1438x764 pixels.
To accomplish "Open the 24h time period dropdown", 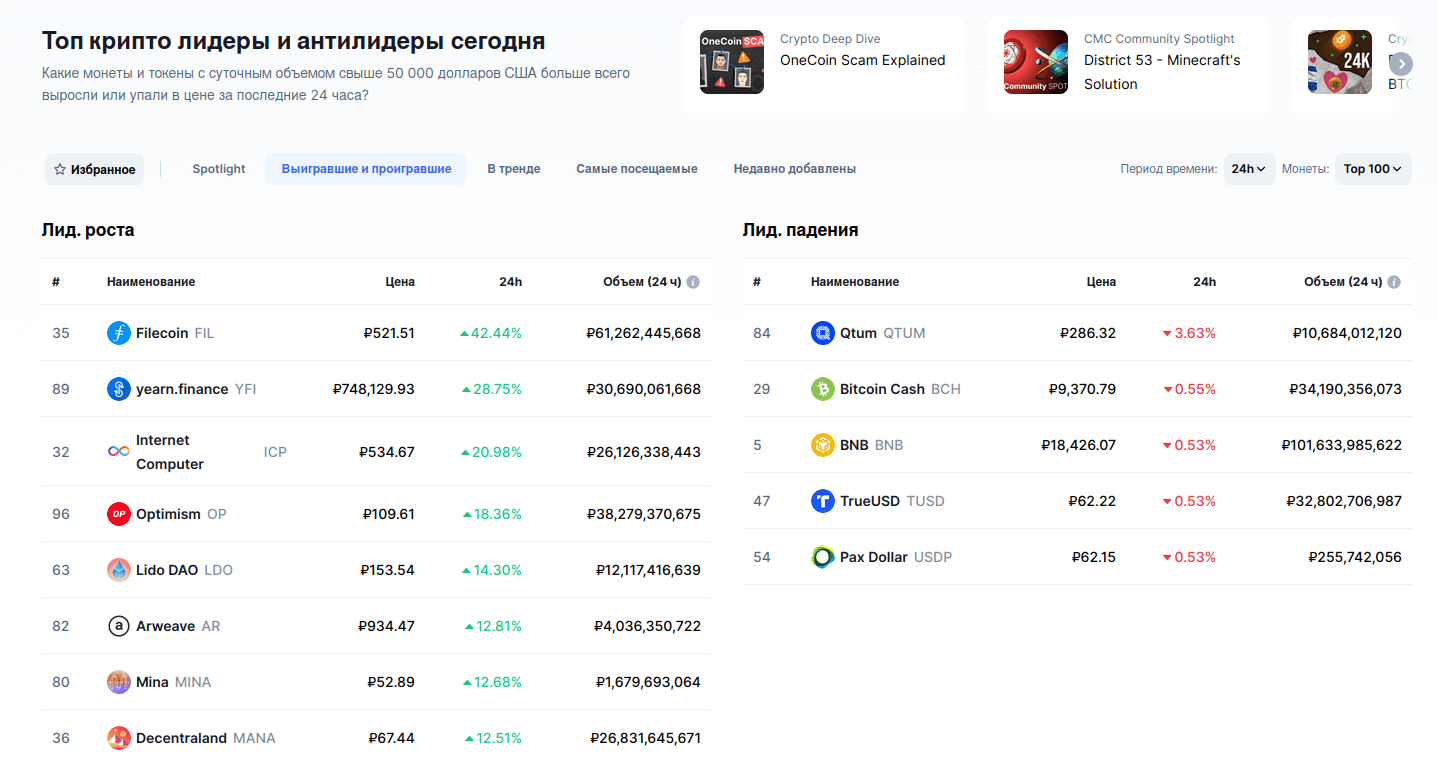I will coord(1248,169).
